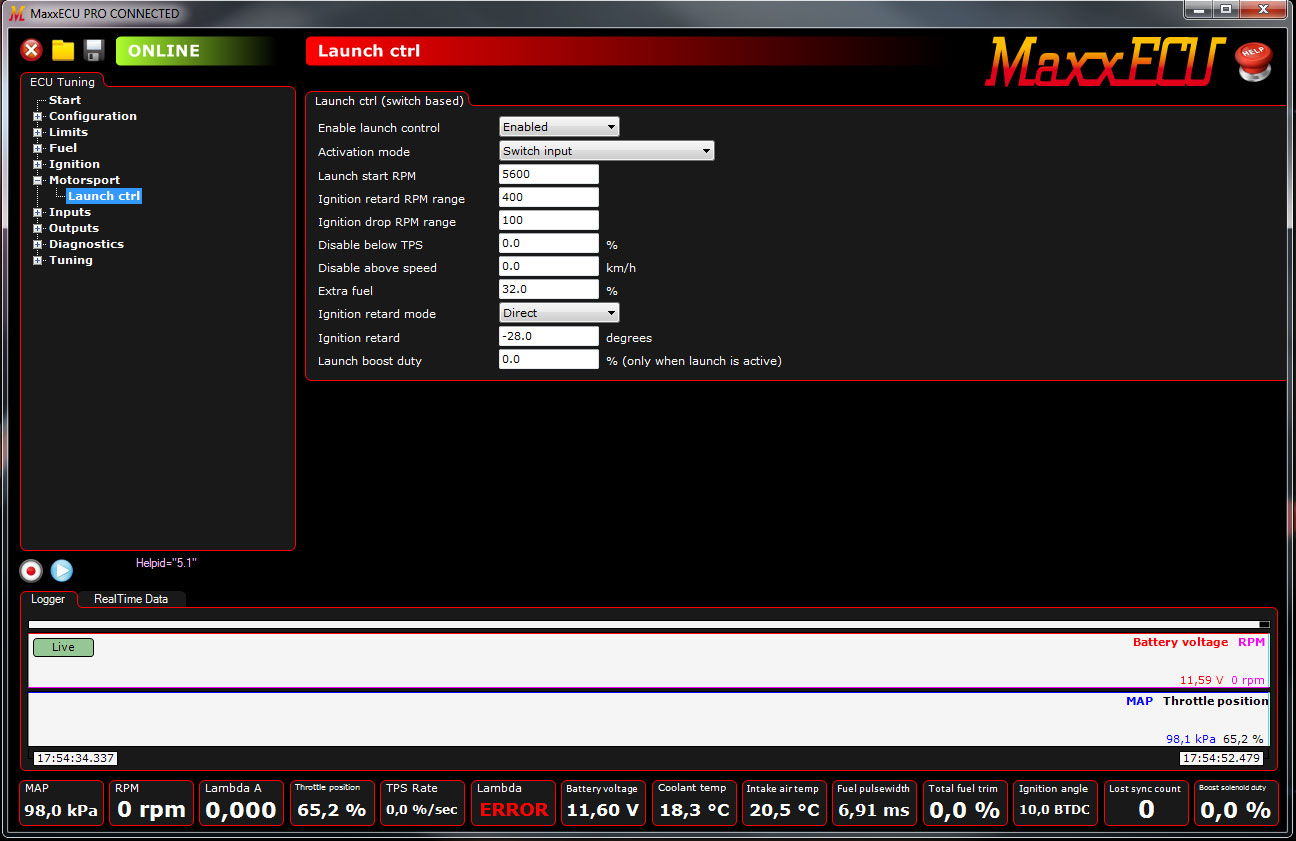Expand the Diagnostics tree node

[38, 244]
